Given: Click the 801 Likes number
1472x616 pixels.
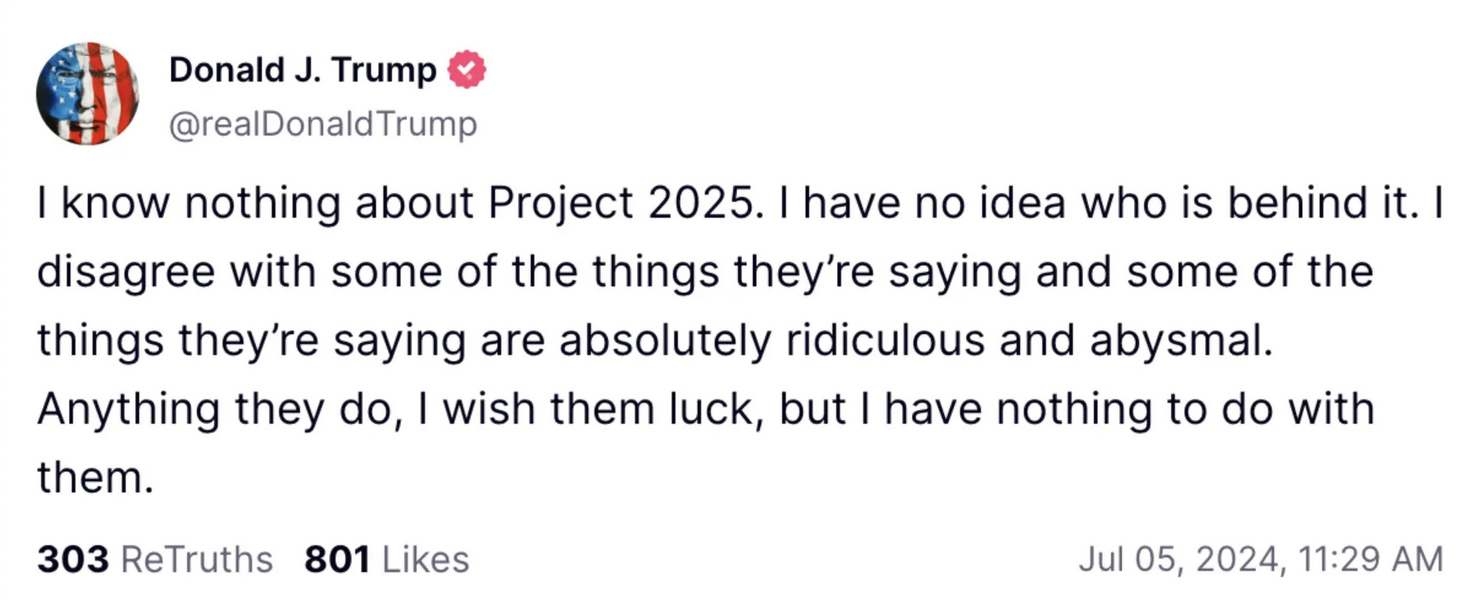Looking at the screenshot, I should tap(338, 559).
